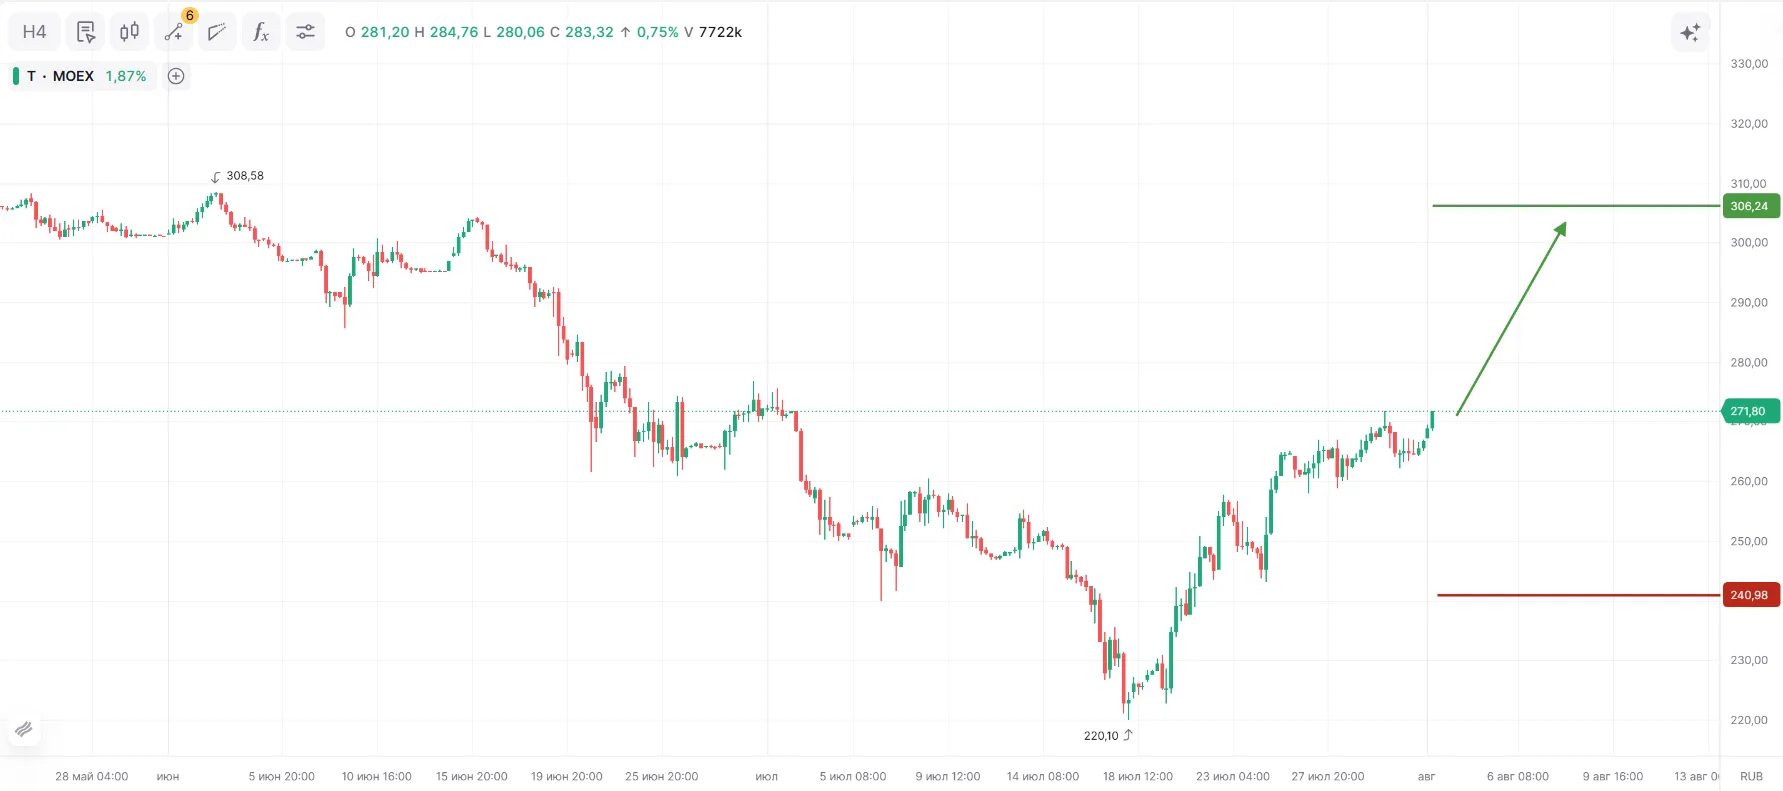Click the AI sparkle icon top right
This screenshot has width=1783, height=791.
tap(1690, 32)
